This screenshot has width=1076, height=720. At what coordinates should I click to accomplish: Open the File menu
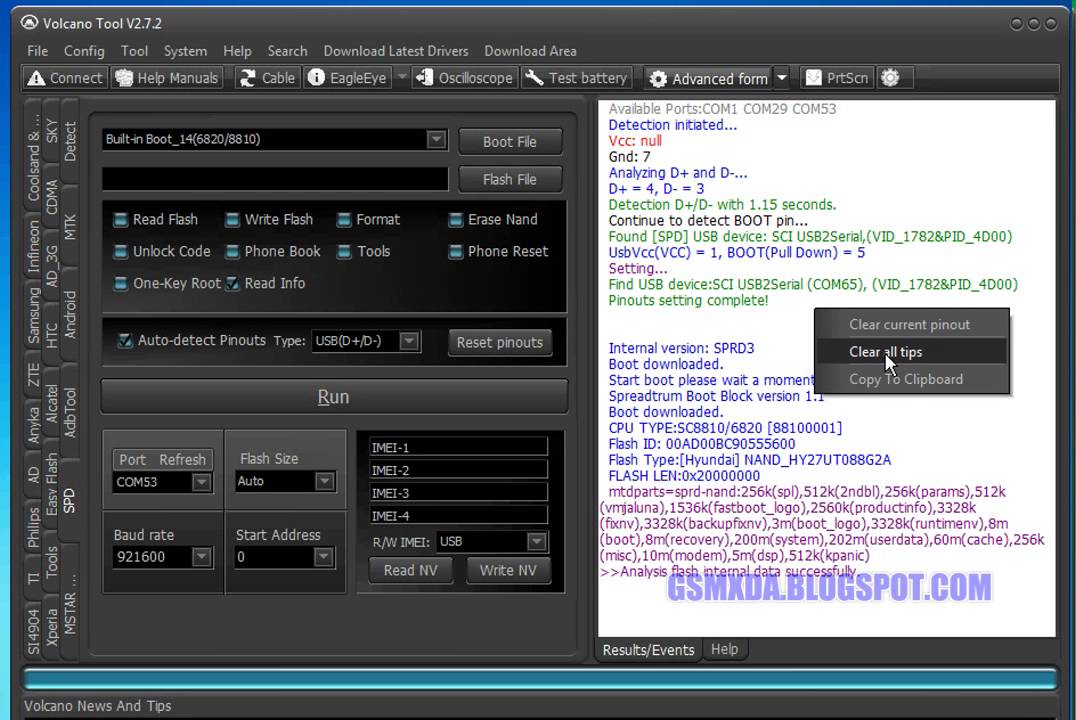point(38,51)
